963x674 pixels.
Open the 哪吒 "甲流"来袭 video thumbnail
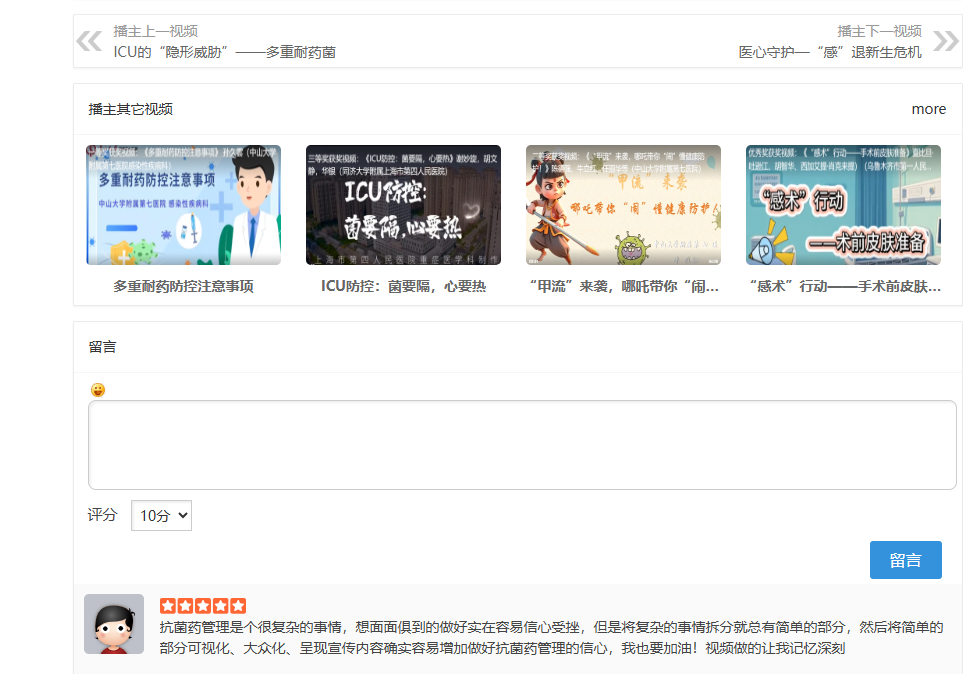(x=623, y=205)
